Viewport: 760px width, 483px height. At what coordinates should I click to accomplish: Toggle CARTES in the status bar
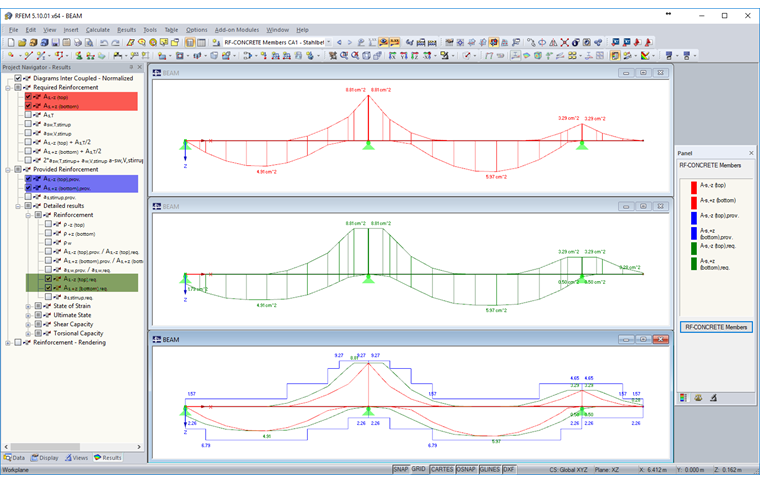(442, 469)
